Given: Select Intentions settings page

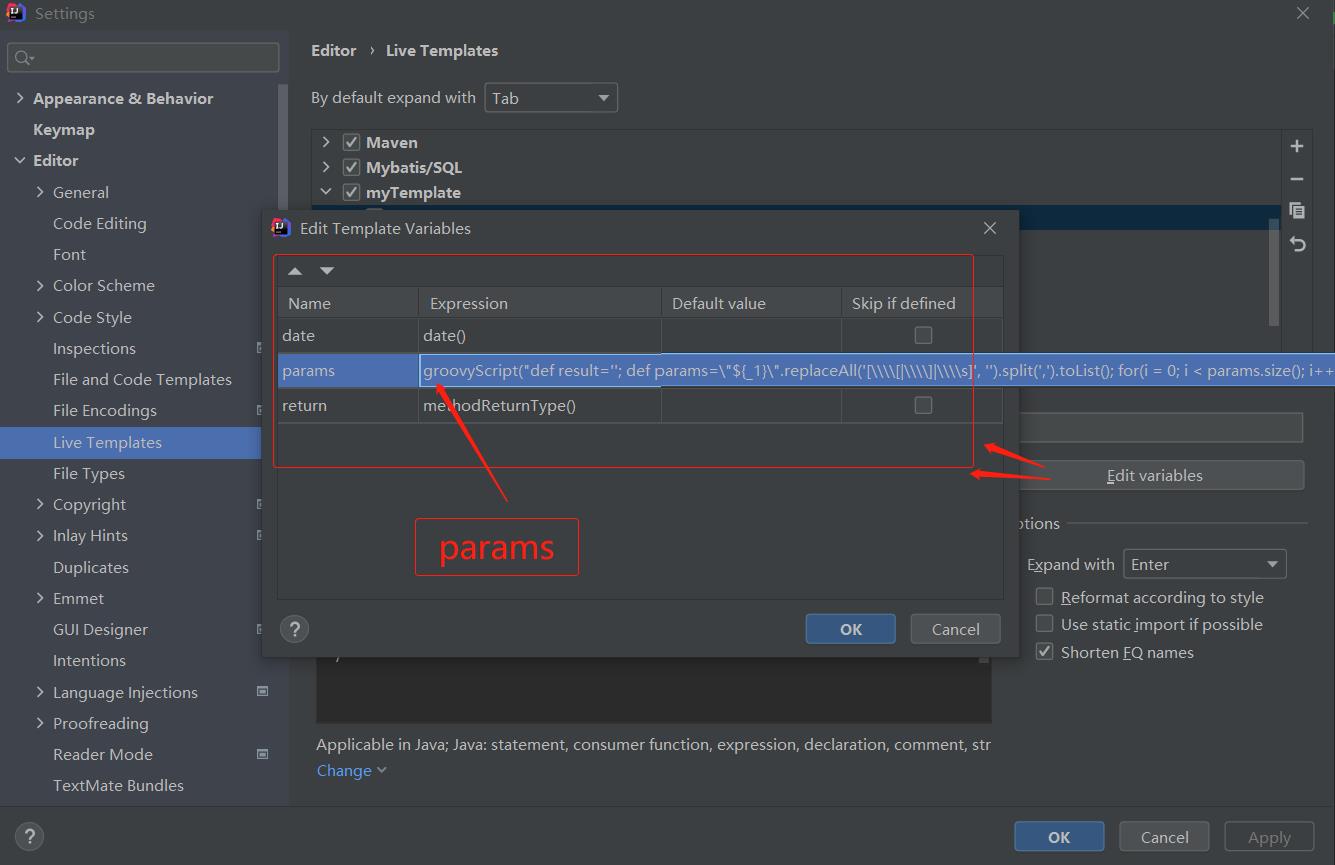Looking at the screenshot, I should (89, 660).
